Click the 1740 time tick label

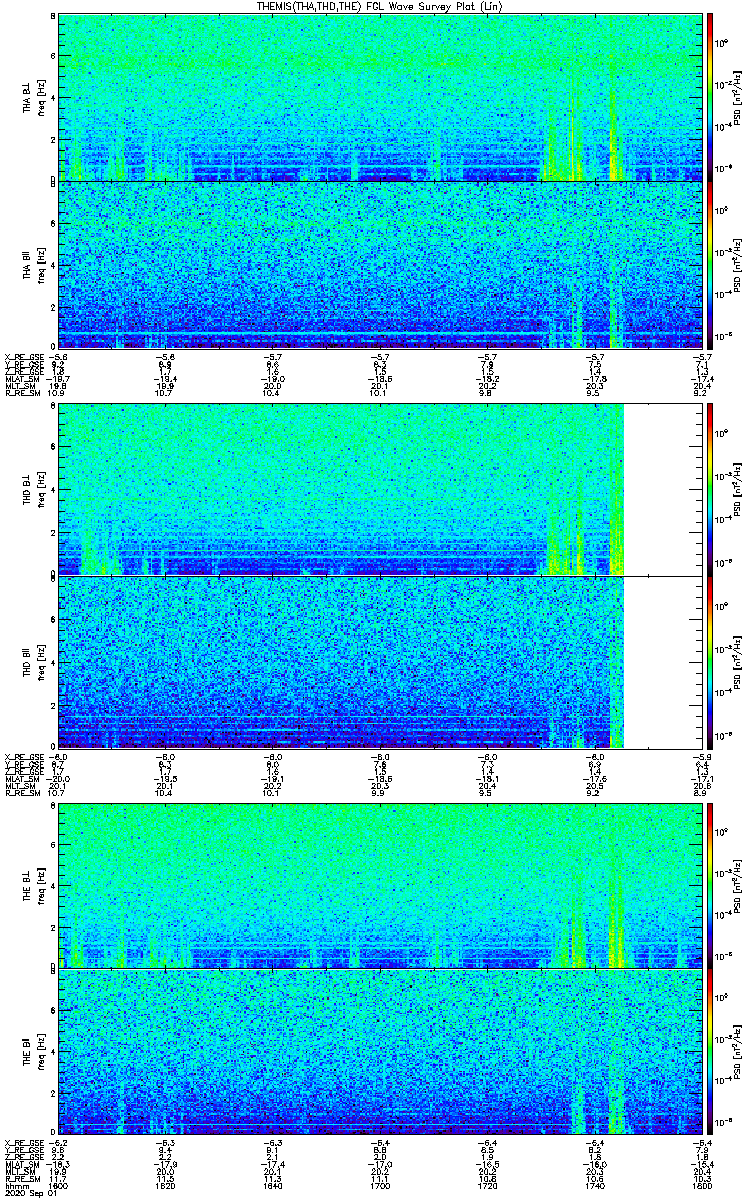pyautogui.click(x=596, y=1186)
